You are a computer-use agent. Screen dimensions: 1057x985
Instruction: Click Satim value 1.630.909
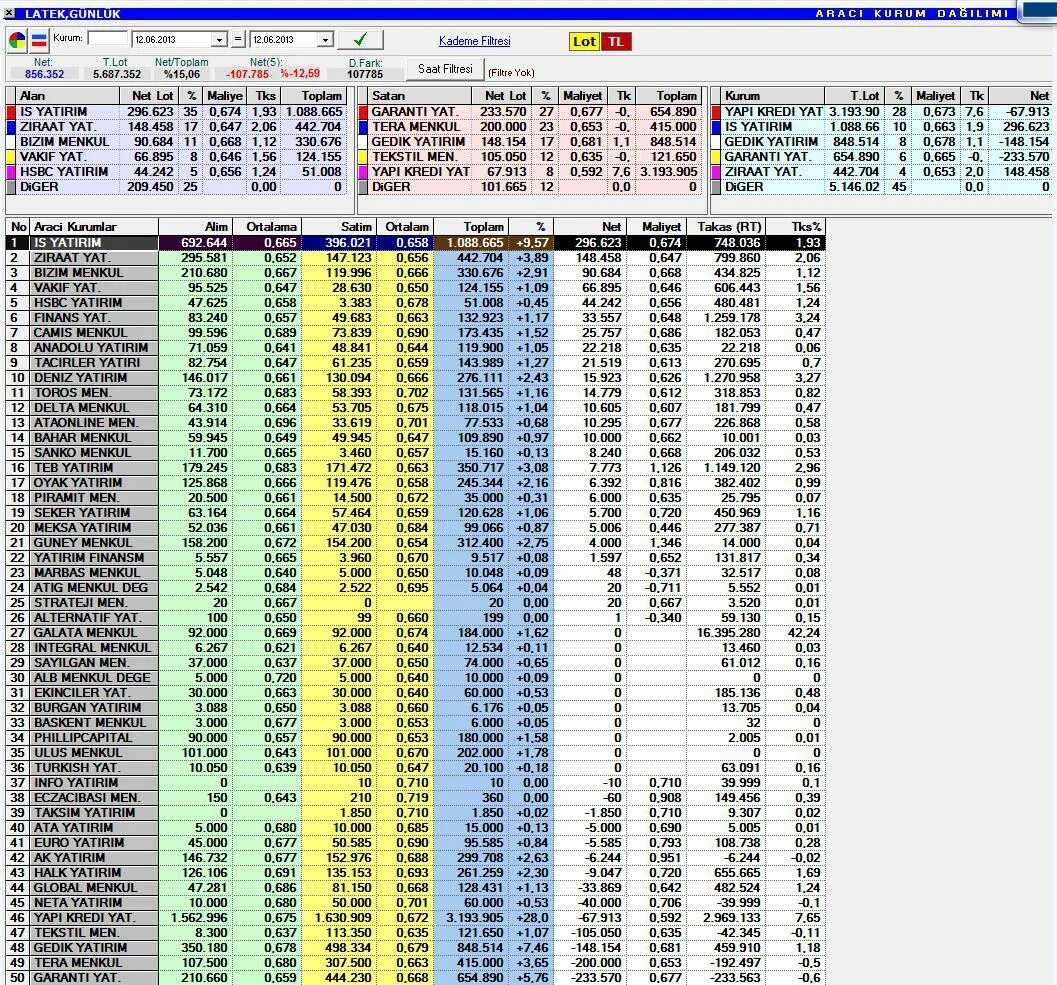[343, 918]
